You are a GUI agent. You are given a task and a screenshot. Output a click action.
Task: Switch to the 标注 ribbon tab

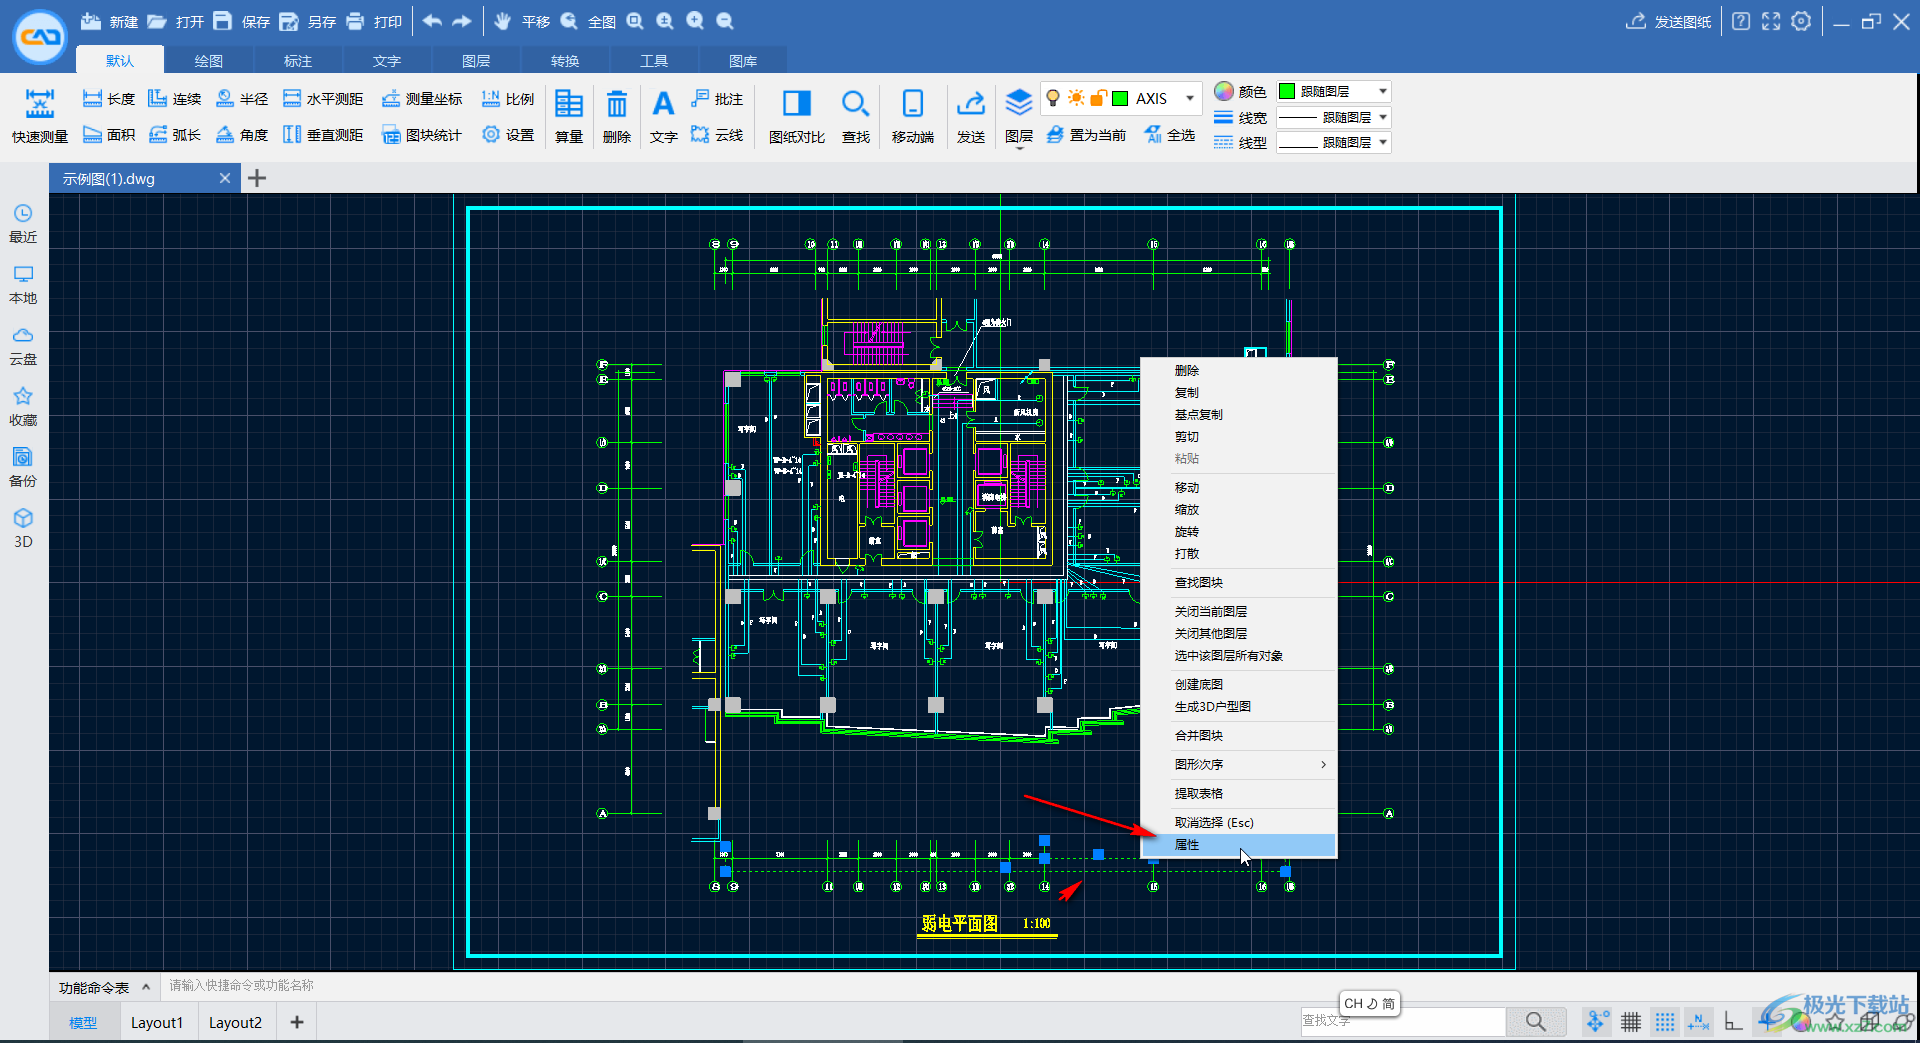coord(298,61)
